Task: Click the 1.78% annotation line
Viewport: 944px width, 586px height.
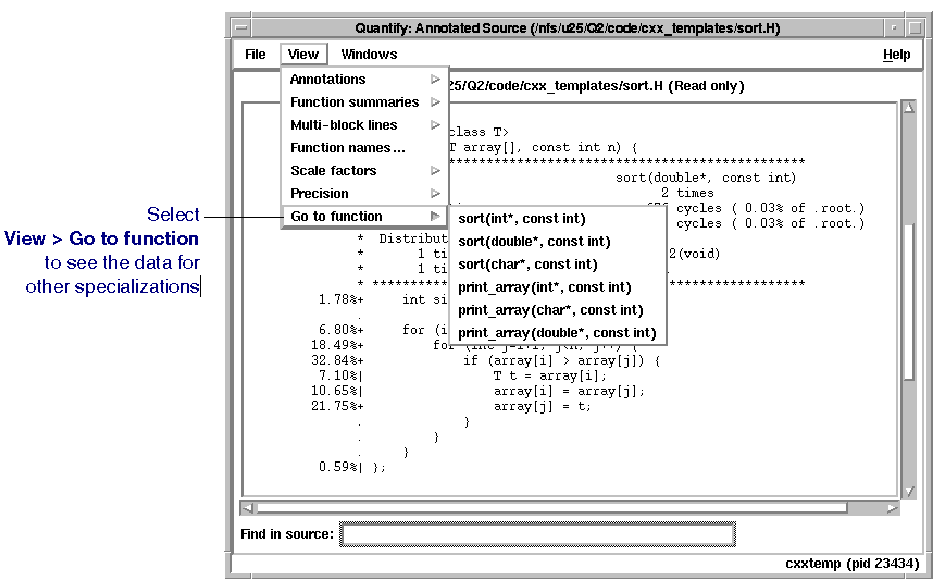Action: click(341, 300)
